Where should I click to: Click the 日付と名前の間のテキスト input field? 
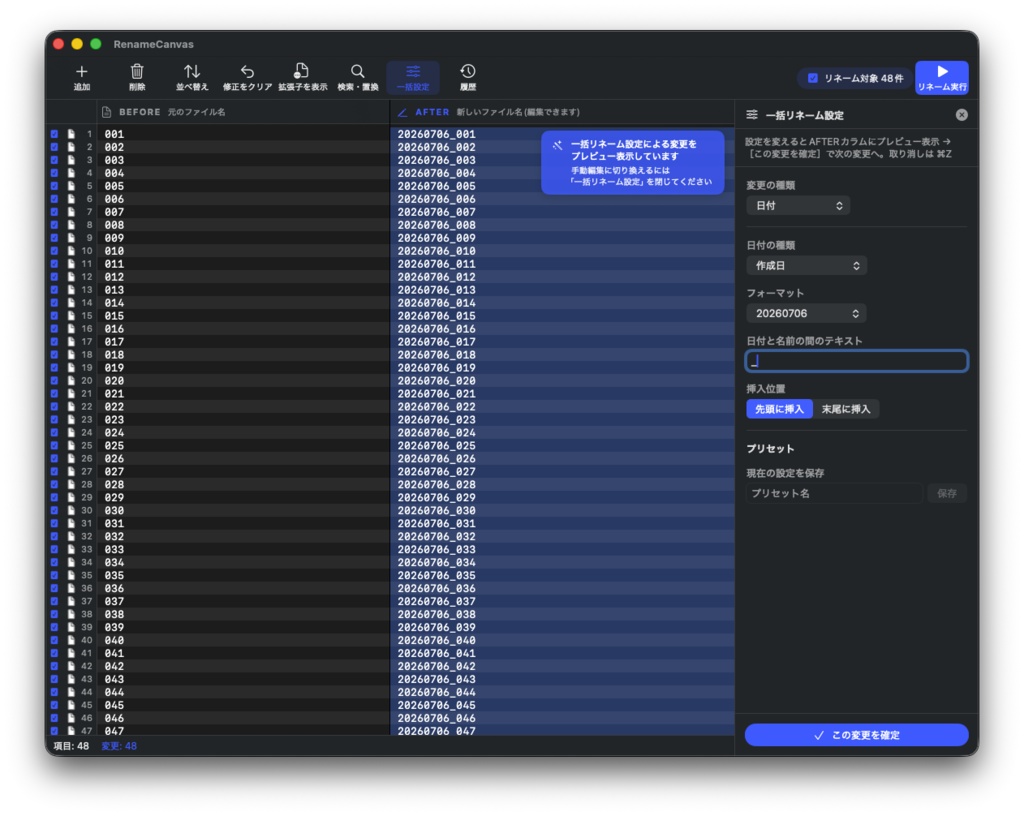coord(856,361)
